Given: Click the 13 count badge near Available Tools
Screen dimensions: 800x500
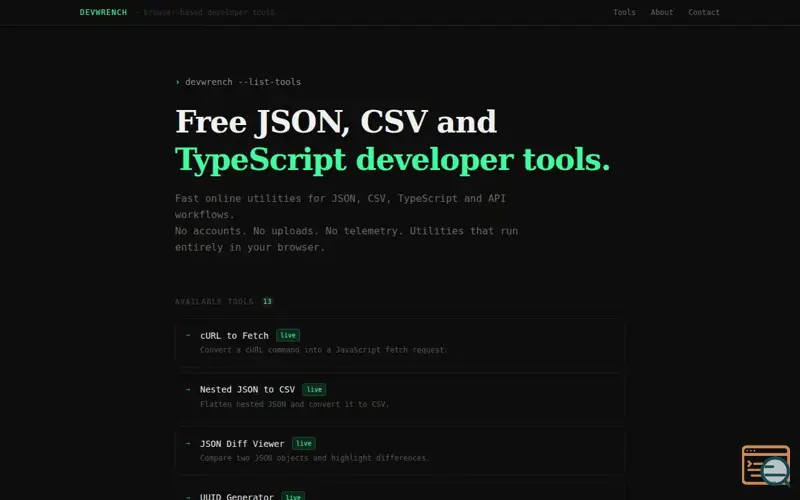Looking at the screenshot, I should (267, 301).
